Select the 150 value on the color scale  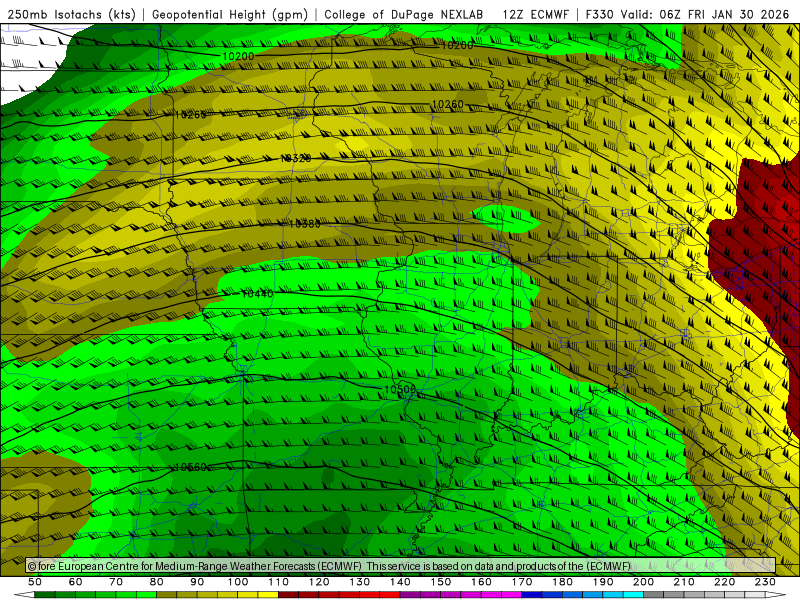pyautogui.click(x=441, y=582)
